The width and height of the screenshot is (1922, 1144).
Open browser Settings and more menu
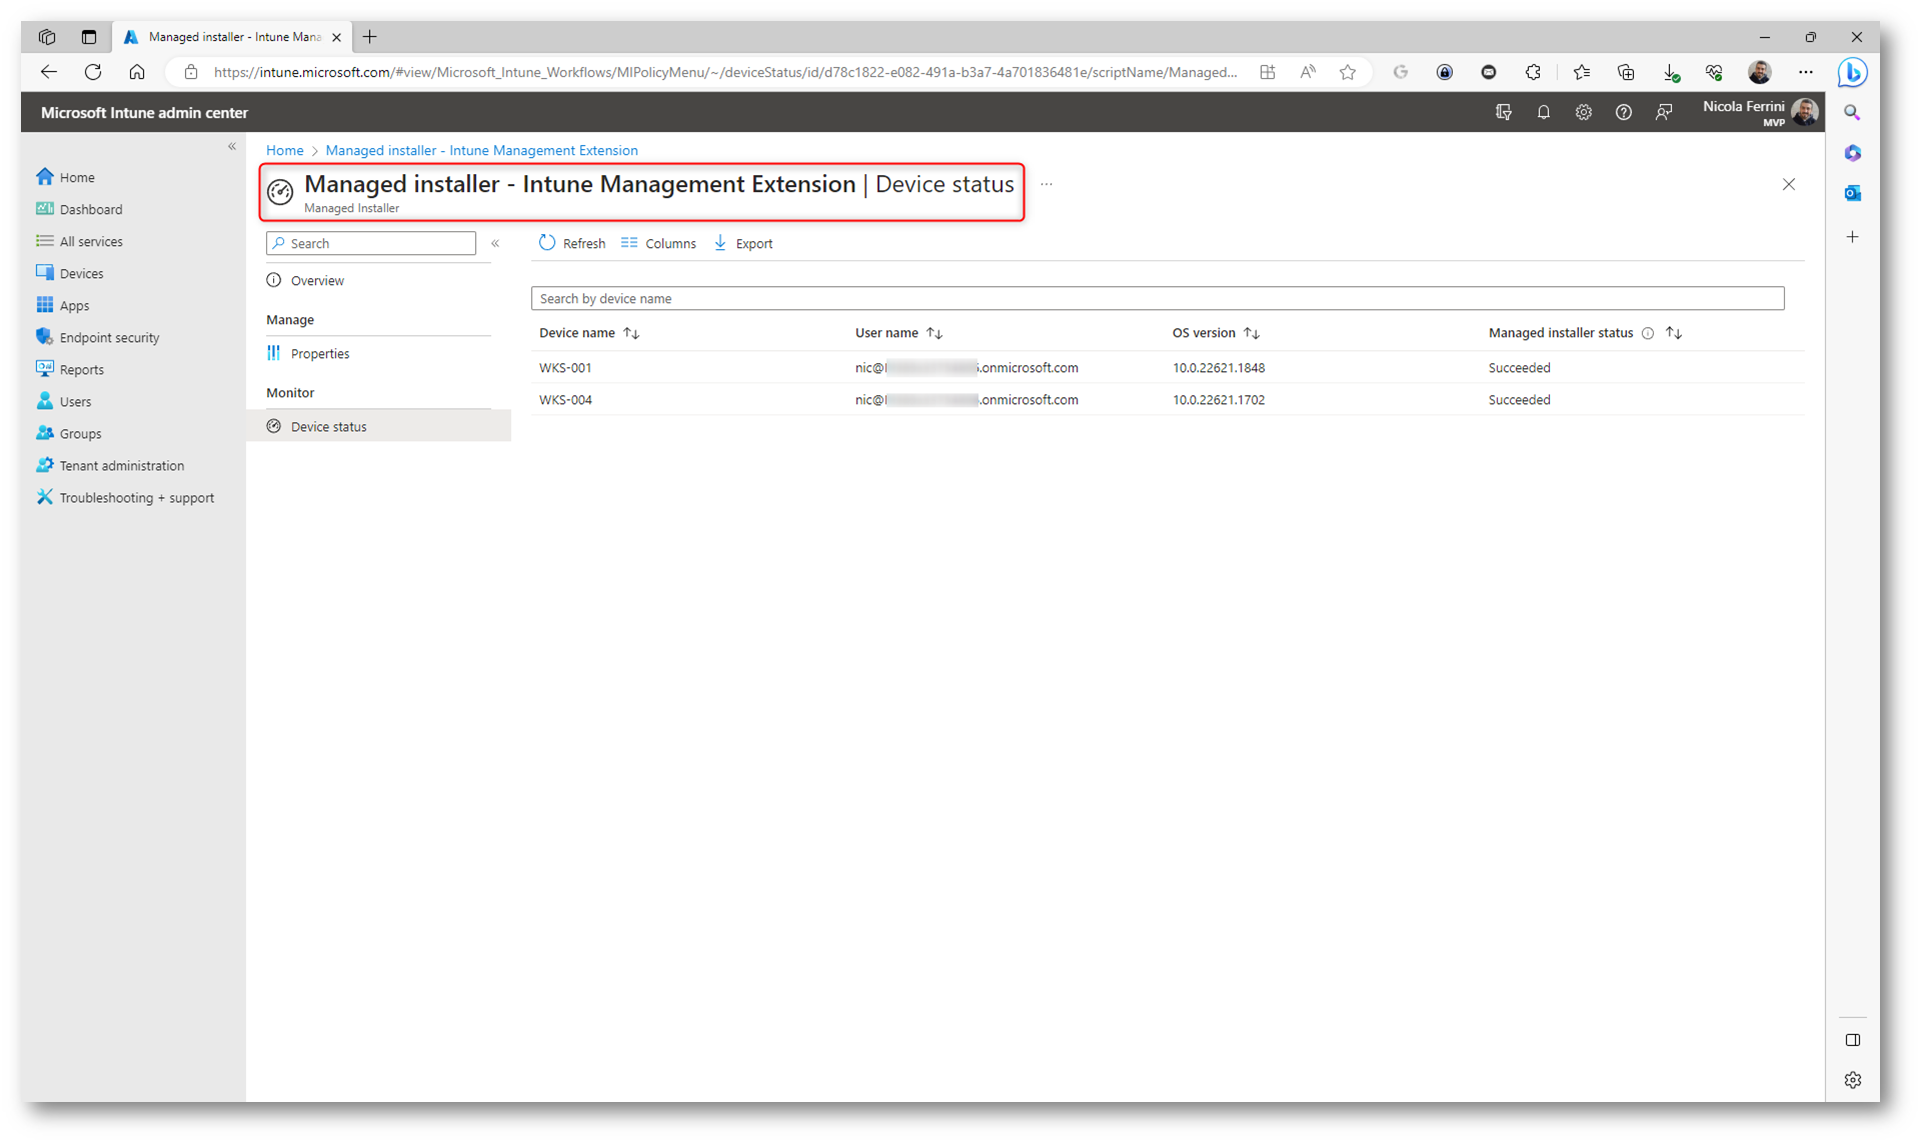point(1805,72)
